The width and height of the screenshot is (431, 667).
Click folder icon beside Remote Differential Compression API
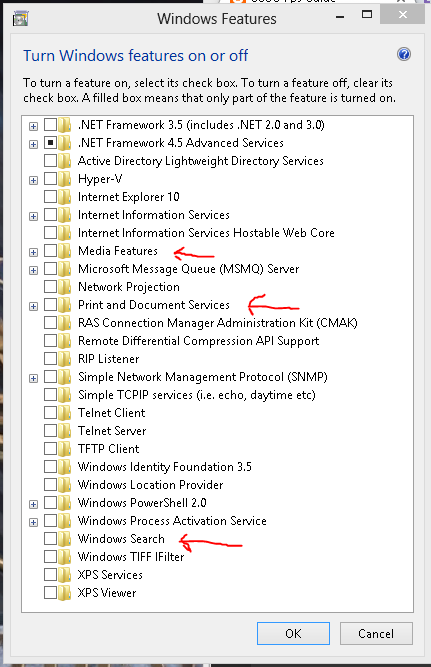(65, 341)
